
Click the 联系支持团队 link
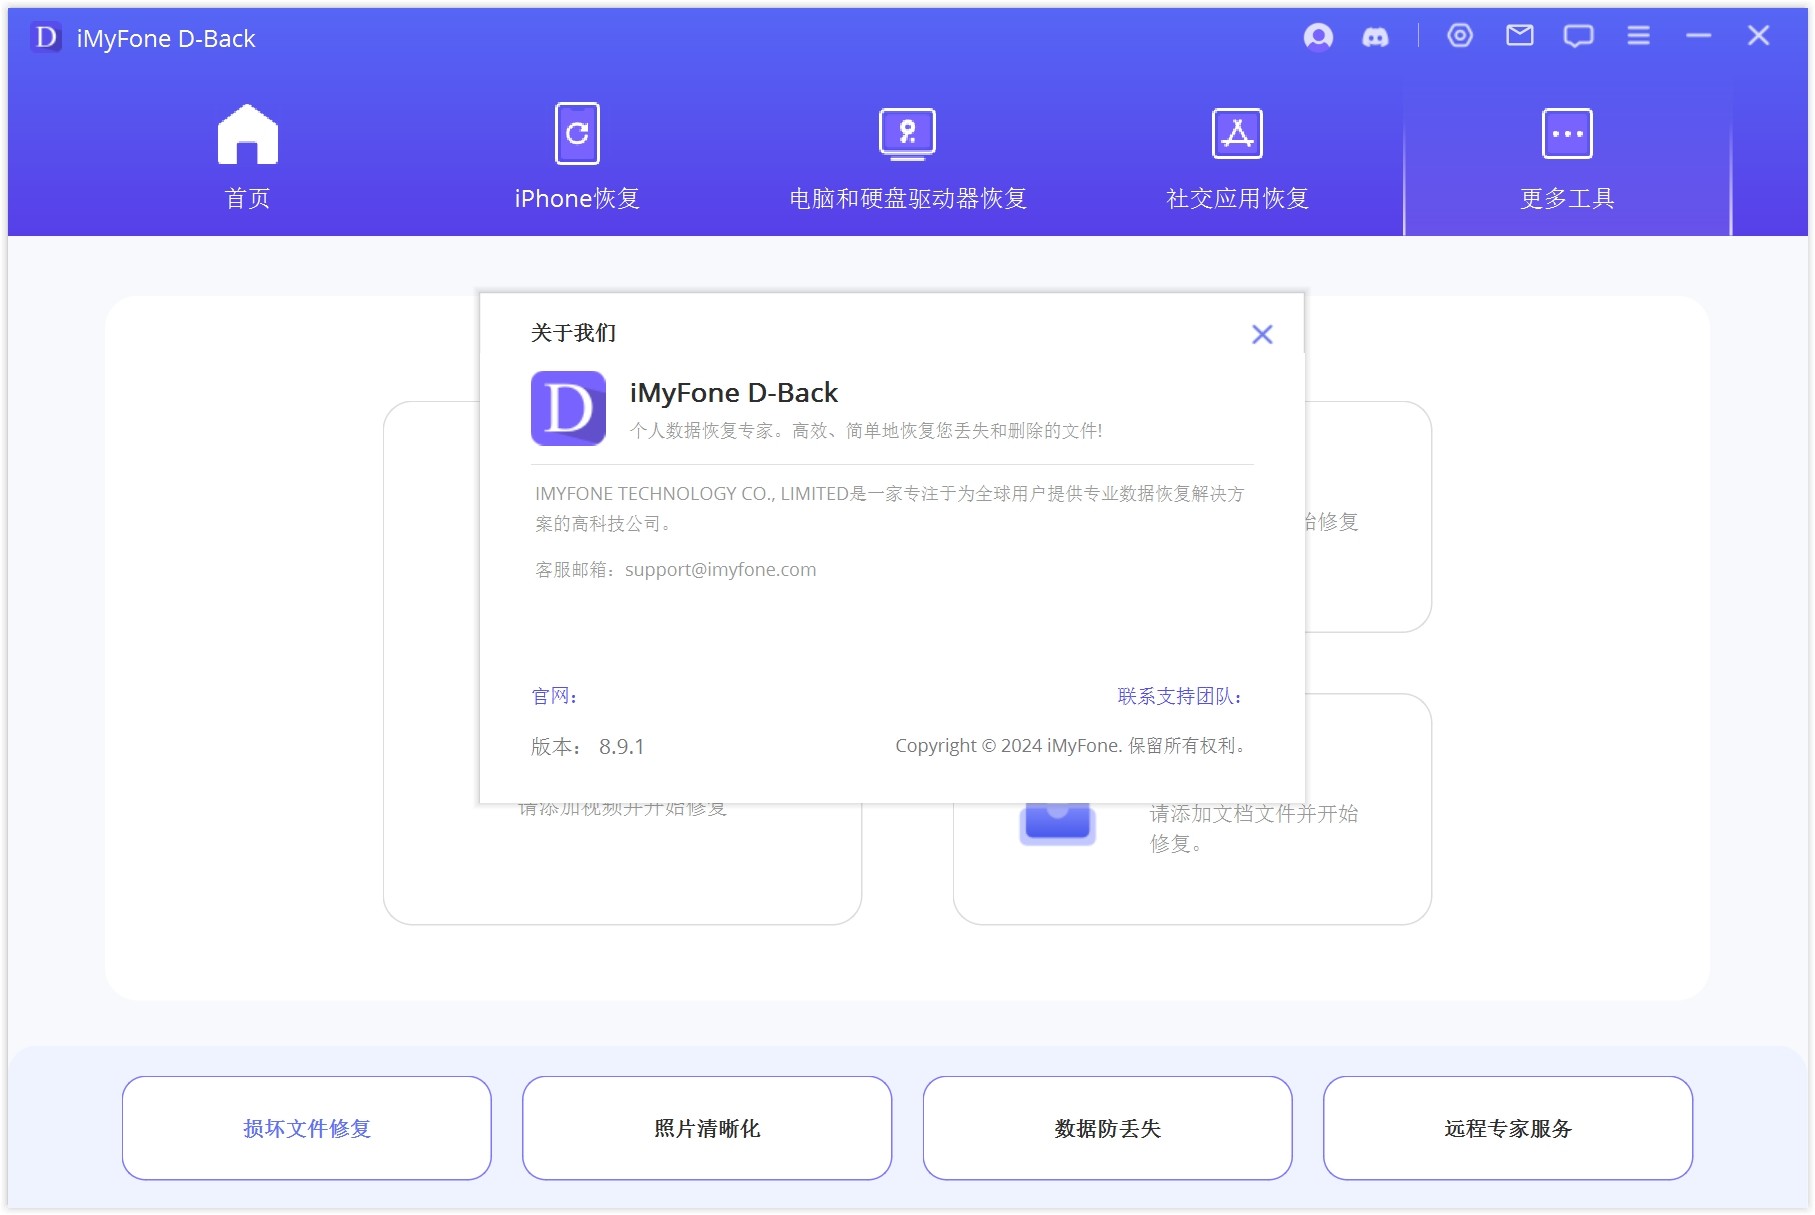tap(1180, 696)
